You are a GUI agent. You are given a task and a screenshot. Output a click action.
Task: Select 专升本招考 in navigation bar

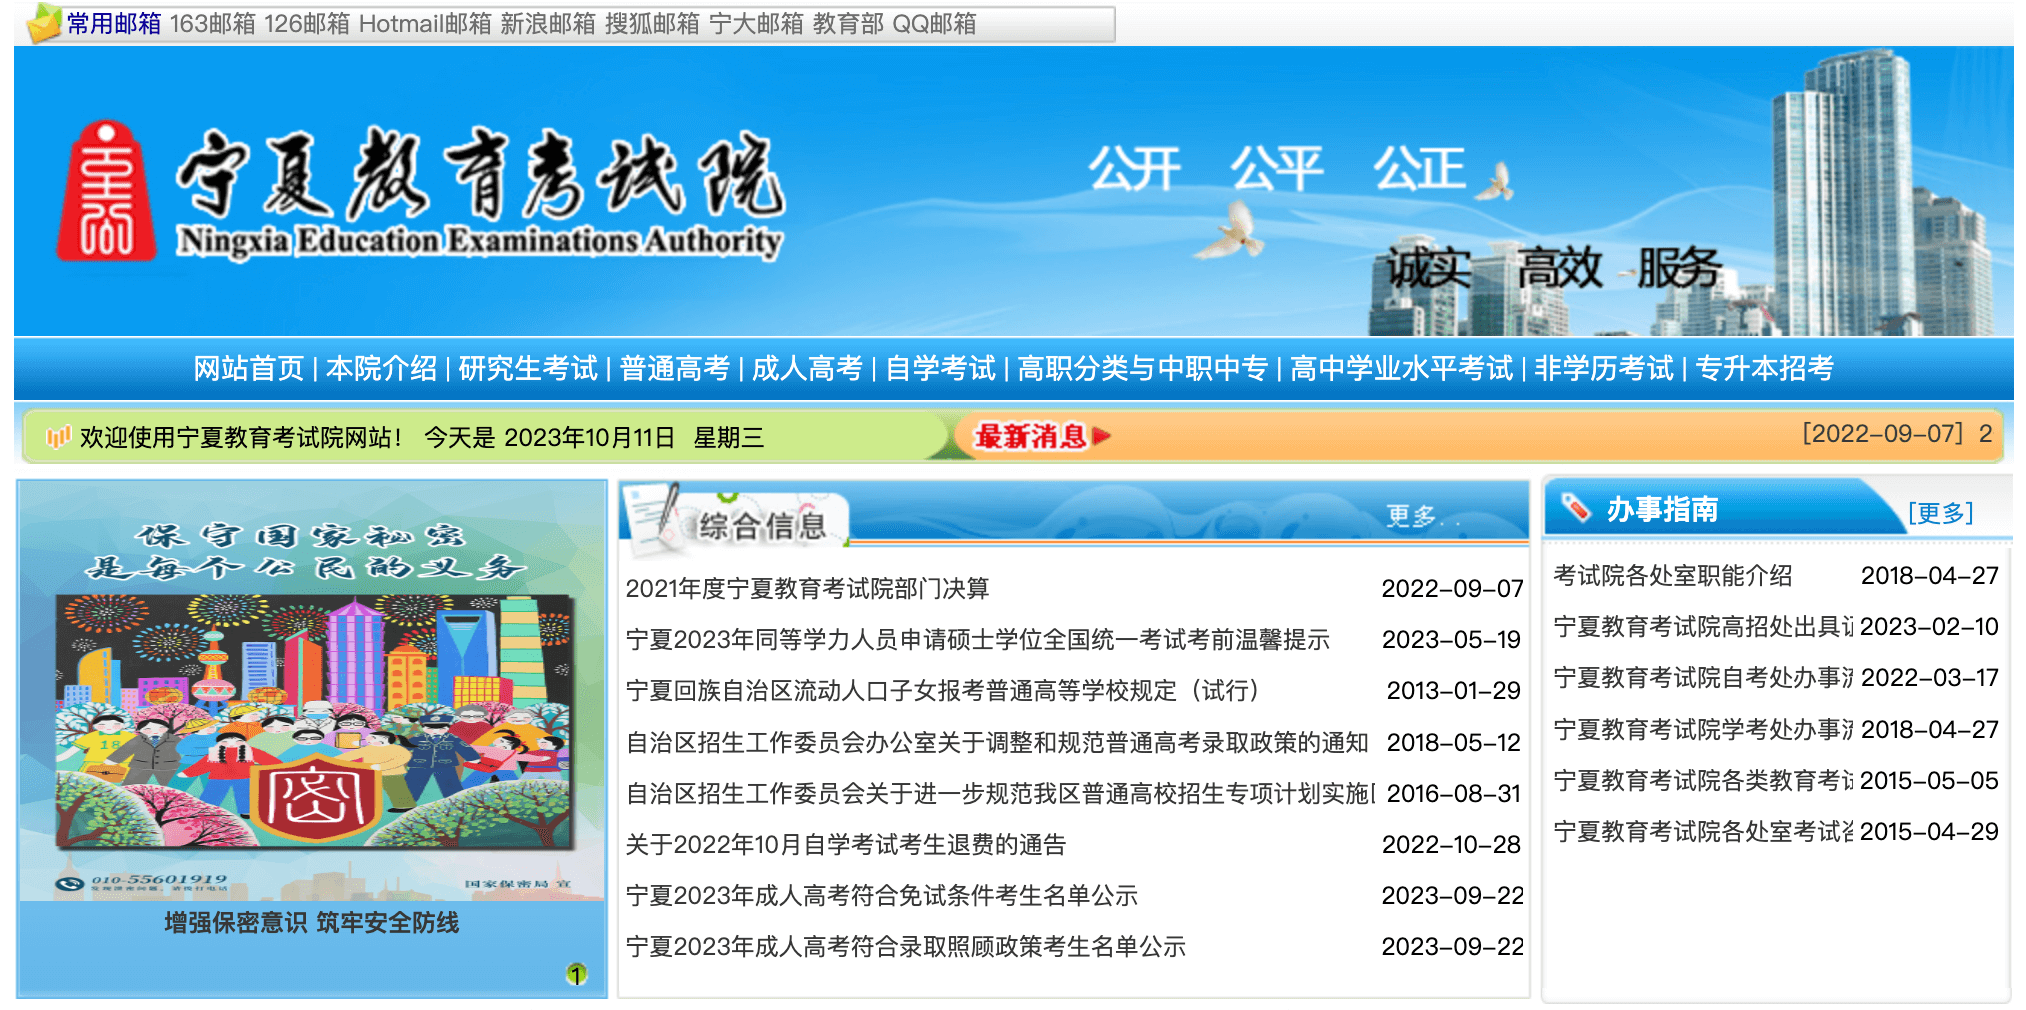1764,369
